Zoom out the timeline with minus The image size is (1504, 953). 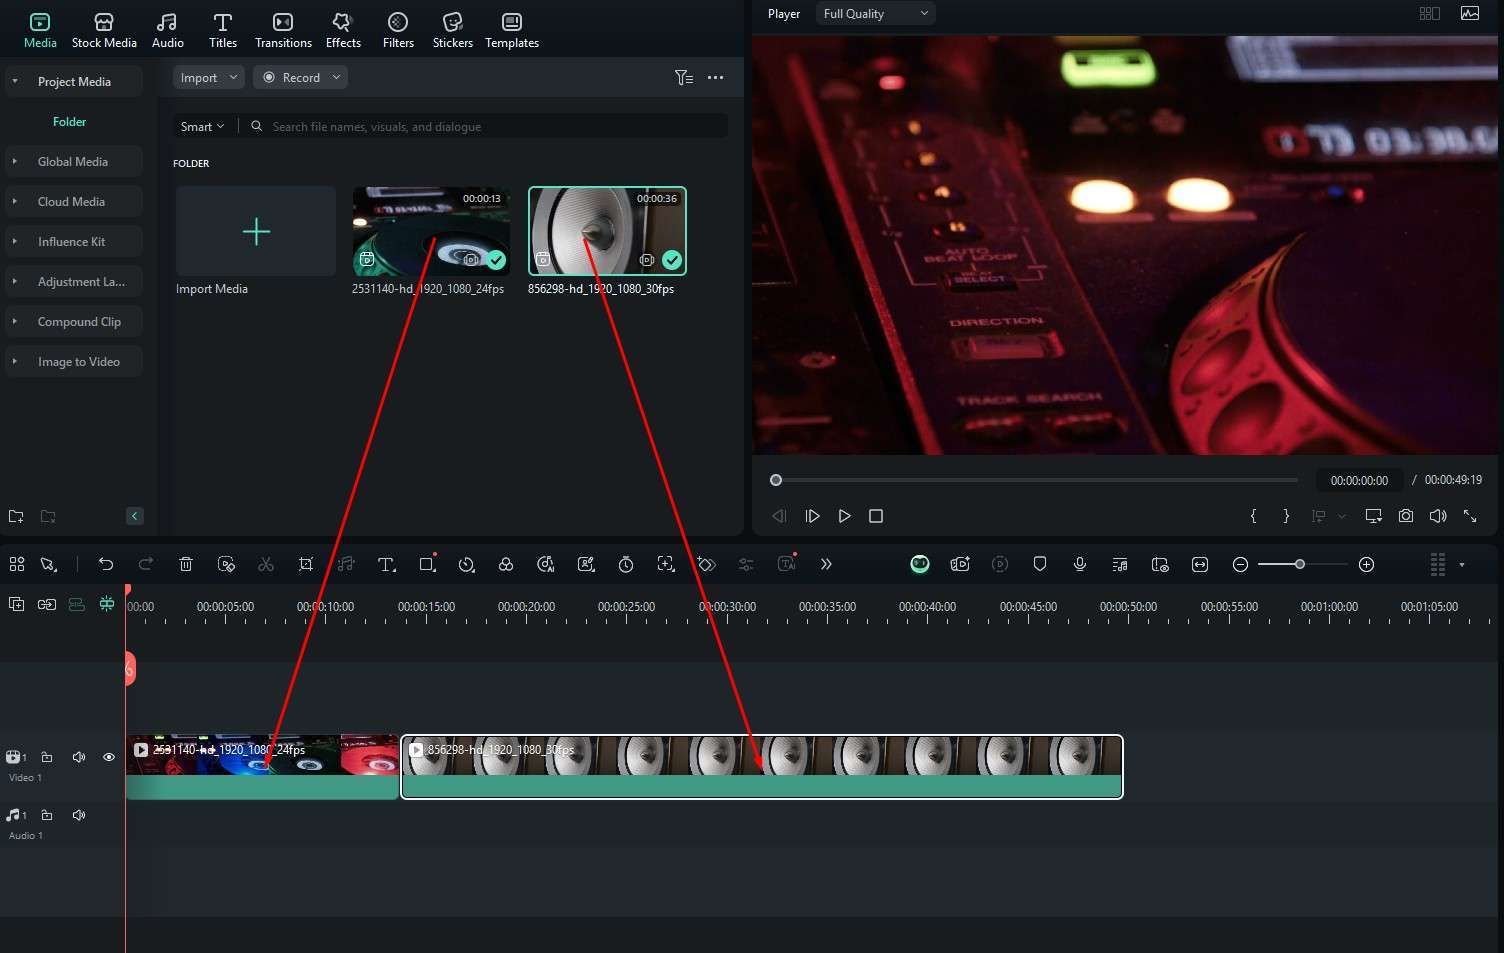tap(1240, 564)
